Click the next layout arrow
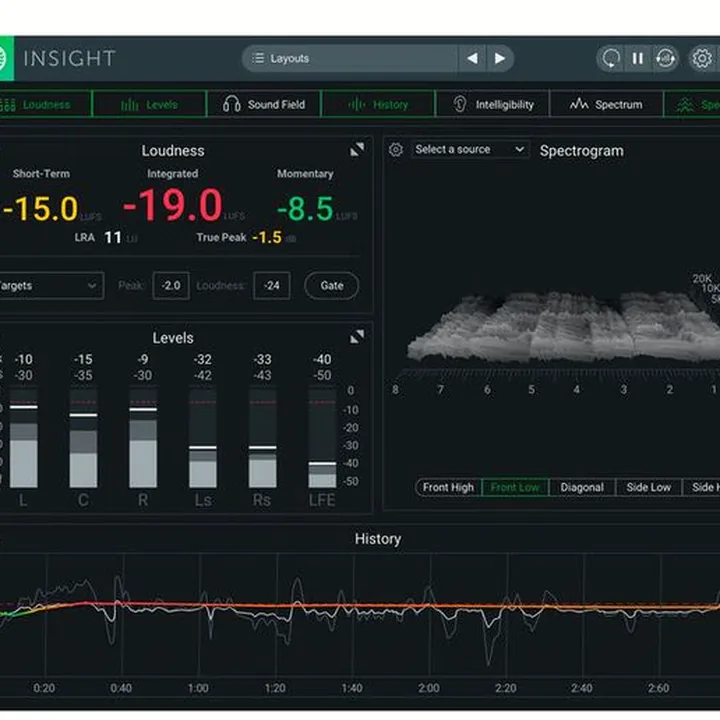The image size is (720, 720). pos(500,58)
